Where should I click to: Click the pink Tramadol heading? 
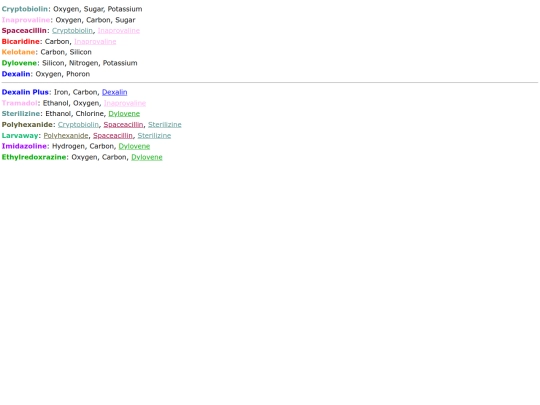coord(20,103)
